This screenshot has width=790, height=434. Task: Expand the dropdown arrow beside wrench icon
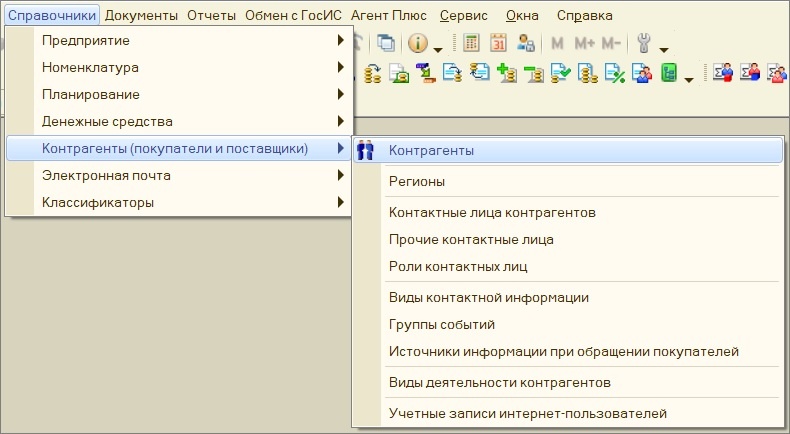(x=664, y=49)
